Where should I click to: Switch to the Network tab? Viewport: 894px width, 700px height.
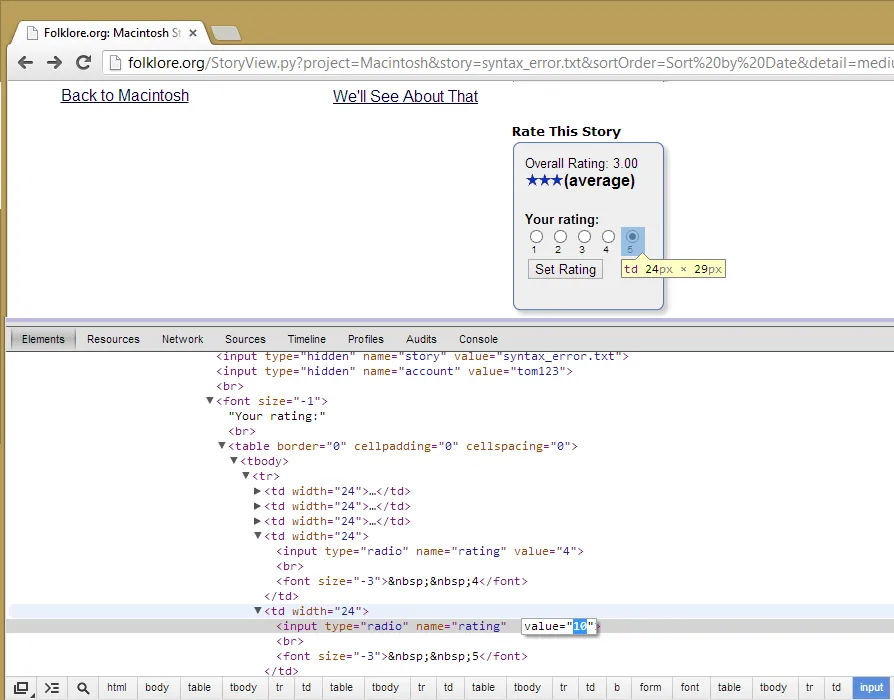coord(182,339)
